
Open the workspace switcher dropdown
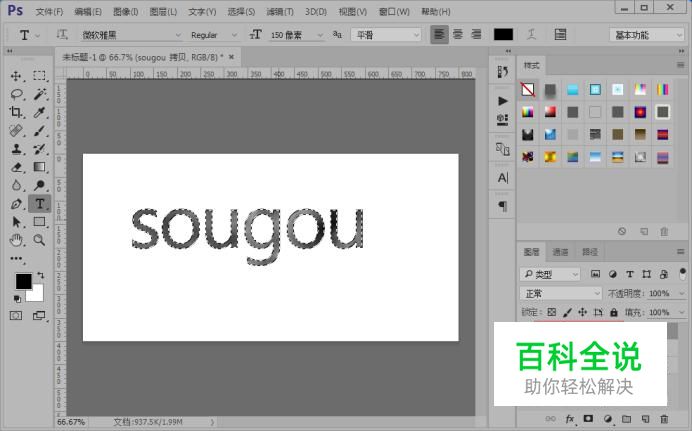[647, 35]
